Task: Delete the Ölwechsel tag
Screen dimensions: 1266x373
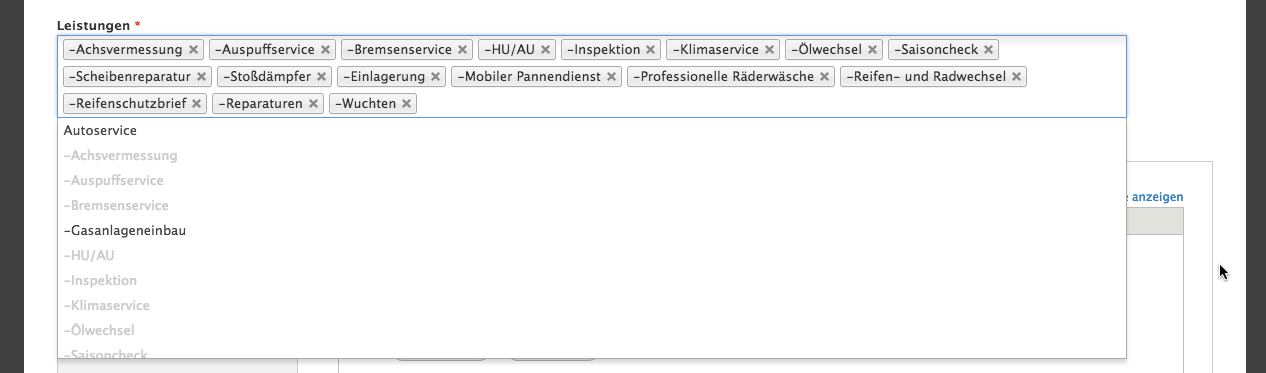Action: click(x=872, y=49)
